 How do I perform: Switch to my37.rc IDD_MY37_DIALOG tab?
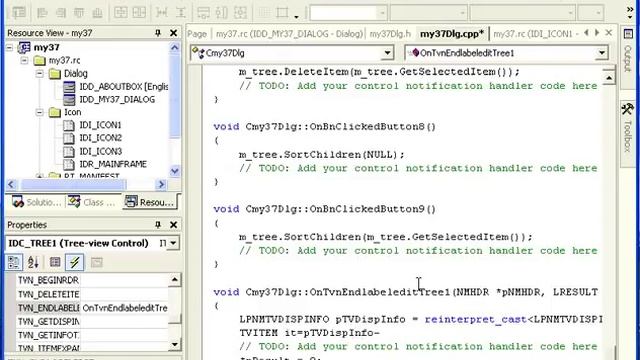[289, 34]
